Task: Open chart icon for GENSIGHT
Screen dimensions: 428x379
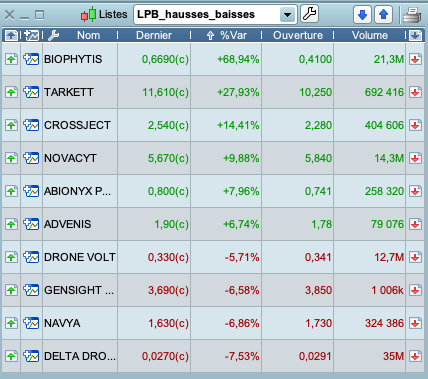Action: [x=31, y=290]
